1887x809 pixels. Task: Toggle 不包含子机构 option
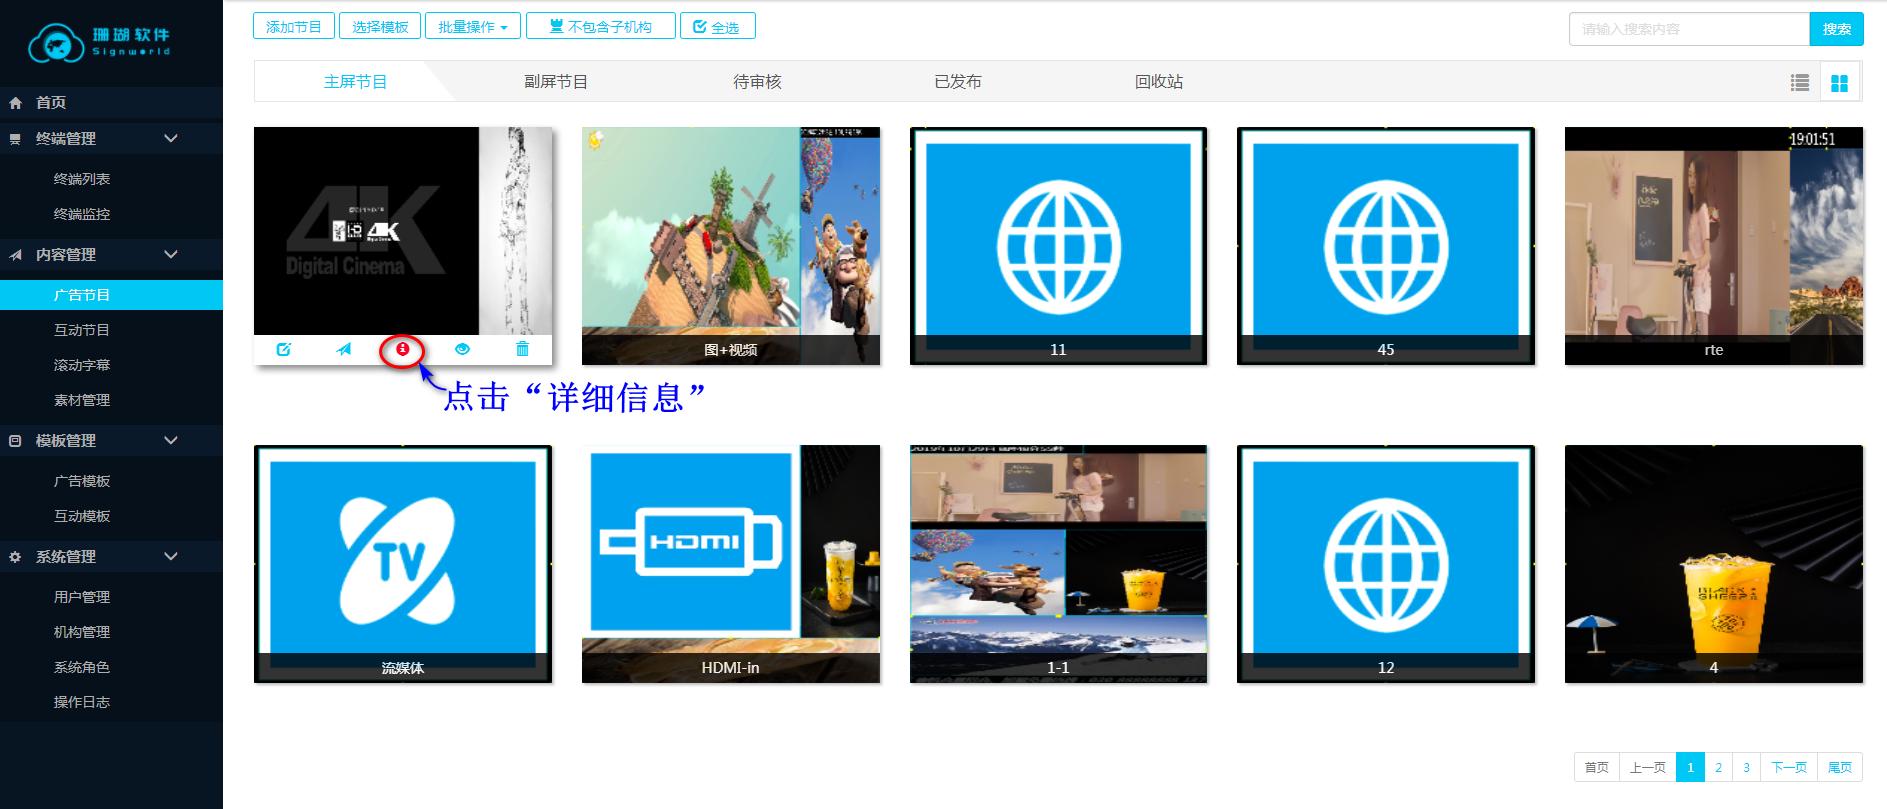(601, 27)
